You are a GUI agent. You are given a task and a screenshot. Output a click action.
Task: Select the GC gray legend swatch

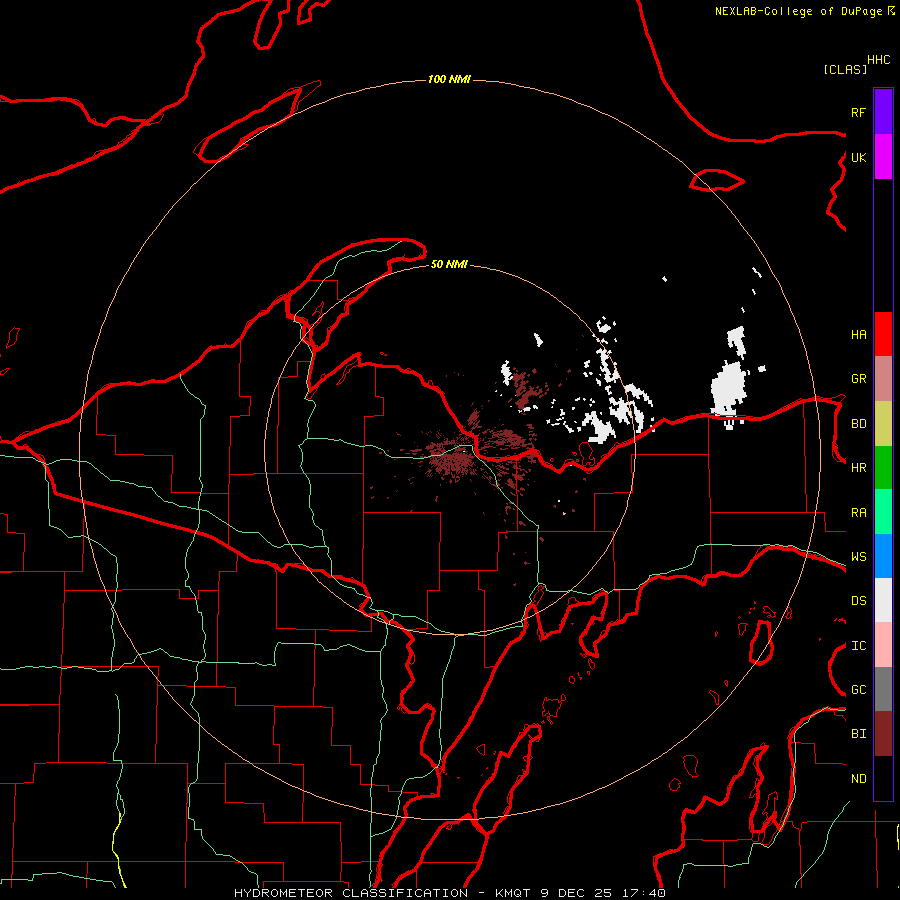883,689
